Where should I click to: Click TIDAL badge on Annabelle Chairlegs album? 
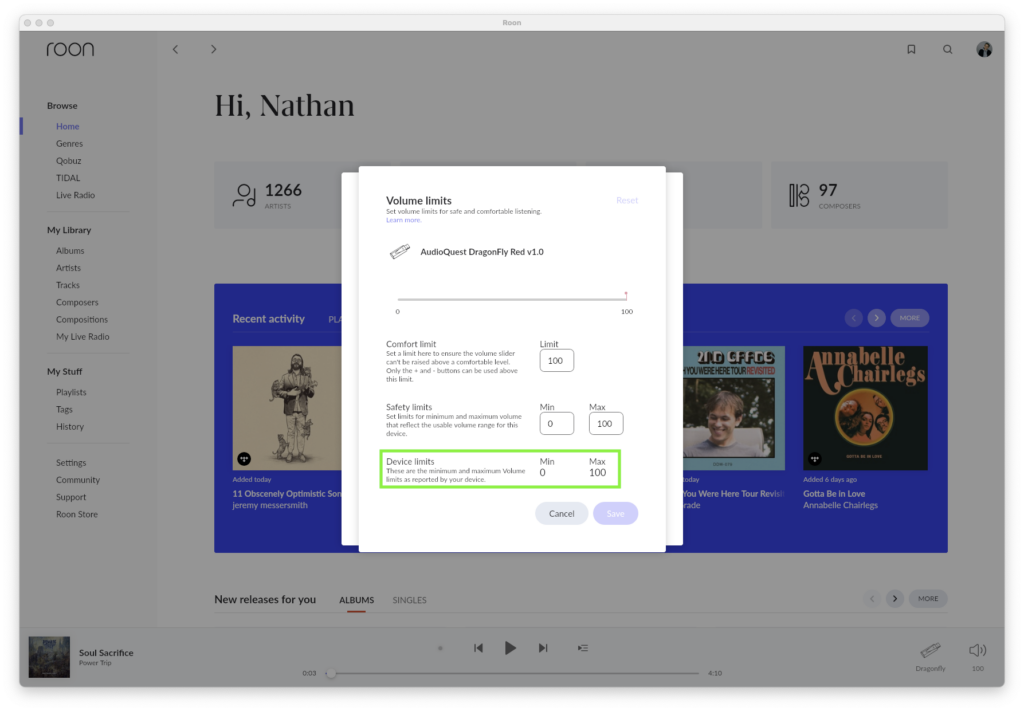tap(814, 458)
